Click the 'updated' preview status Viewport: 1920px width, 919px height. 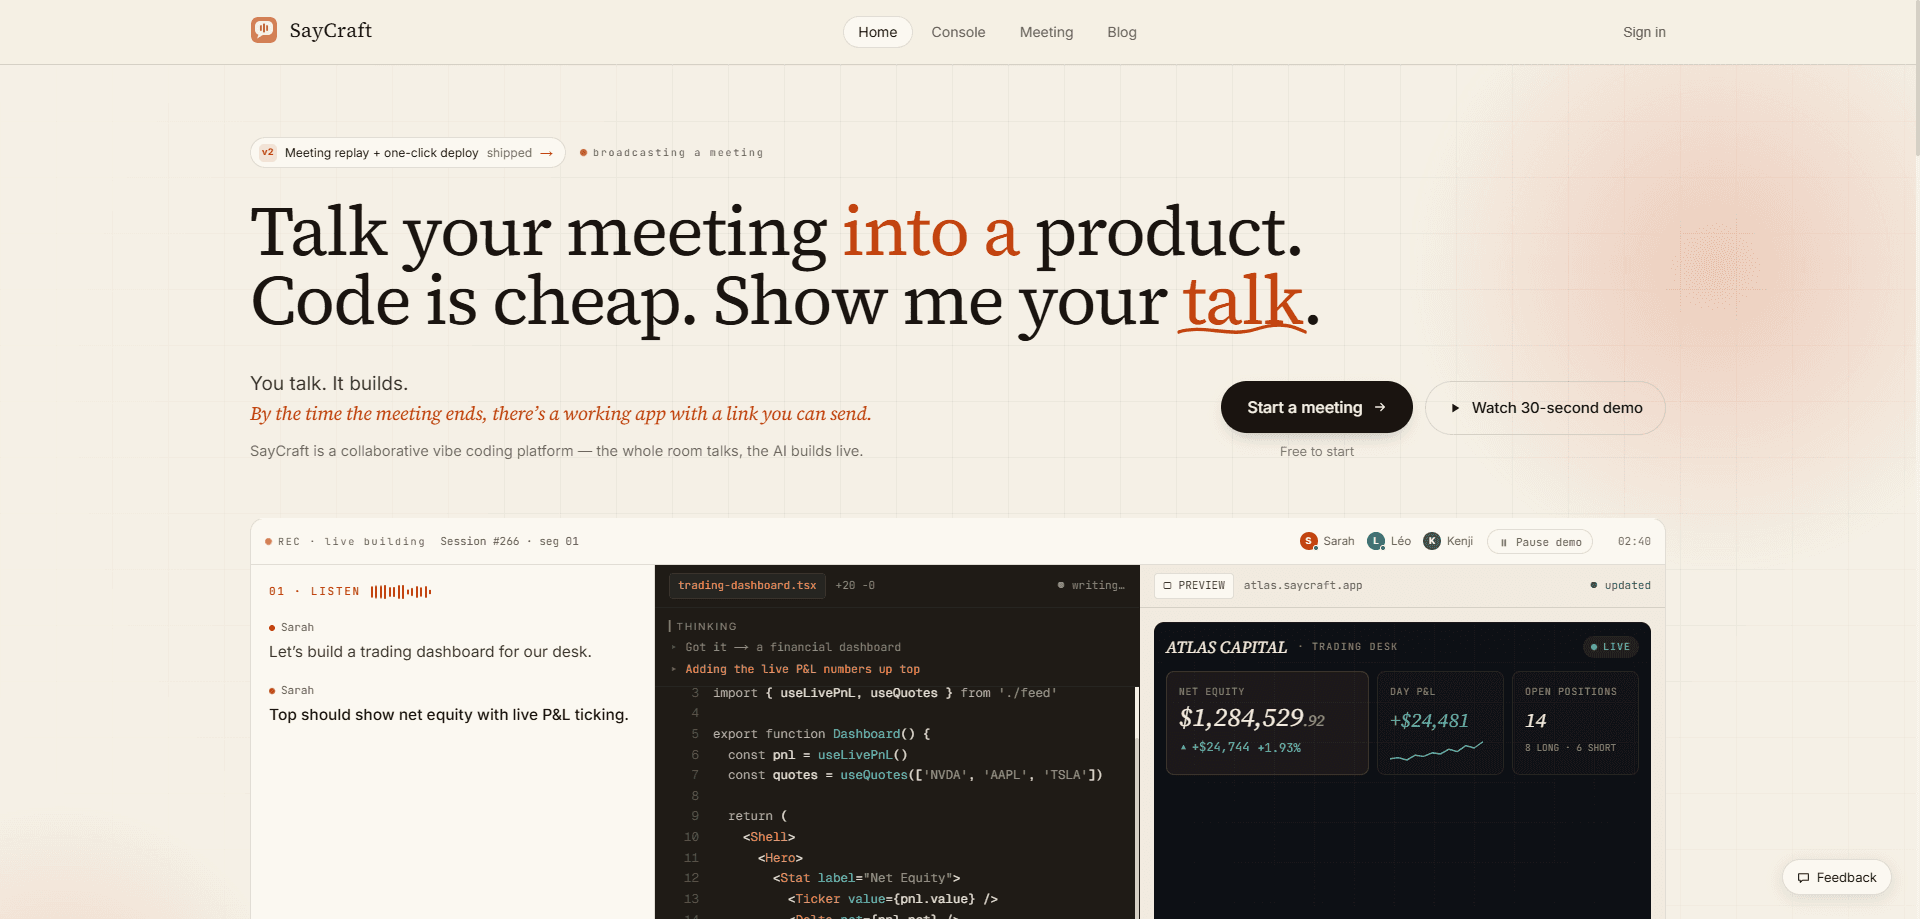(1620, 586)
